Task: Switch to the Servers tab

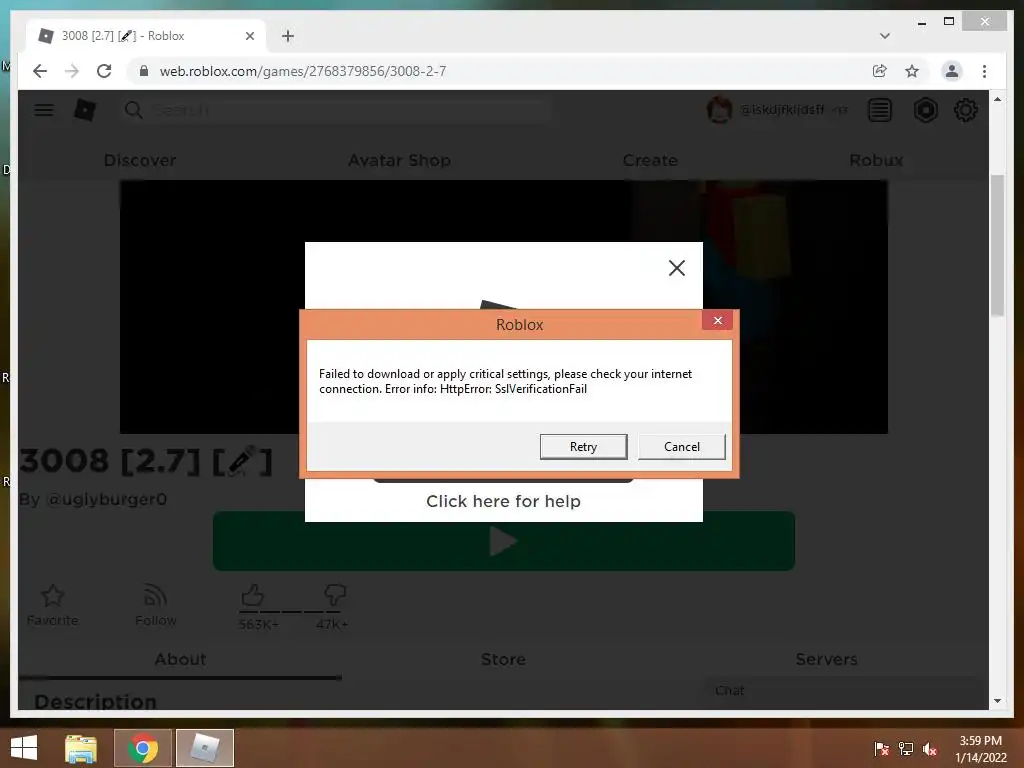Action: 826,660
